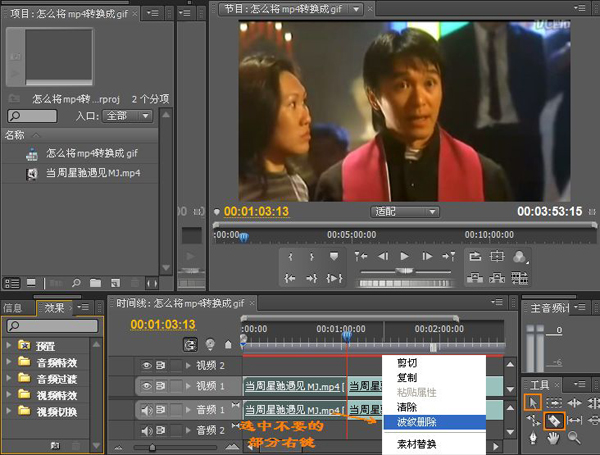Select the Razor tool
Viewport: 600px width, 455px height.
tap(554, 421)
